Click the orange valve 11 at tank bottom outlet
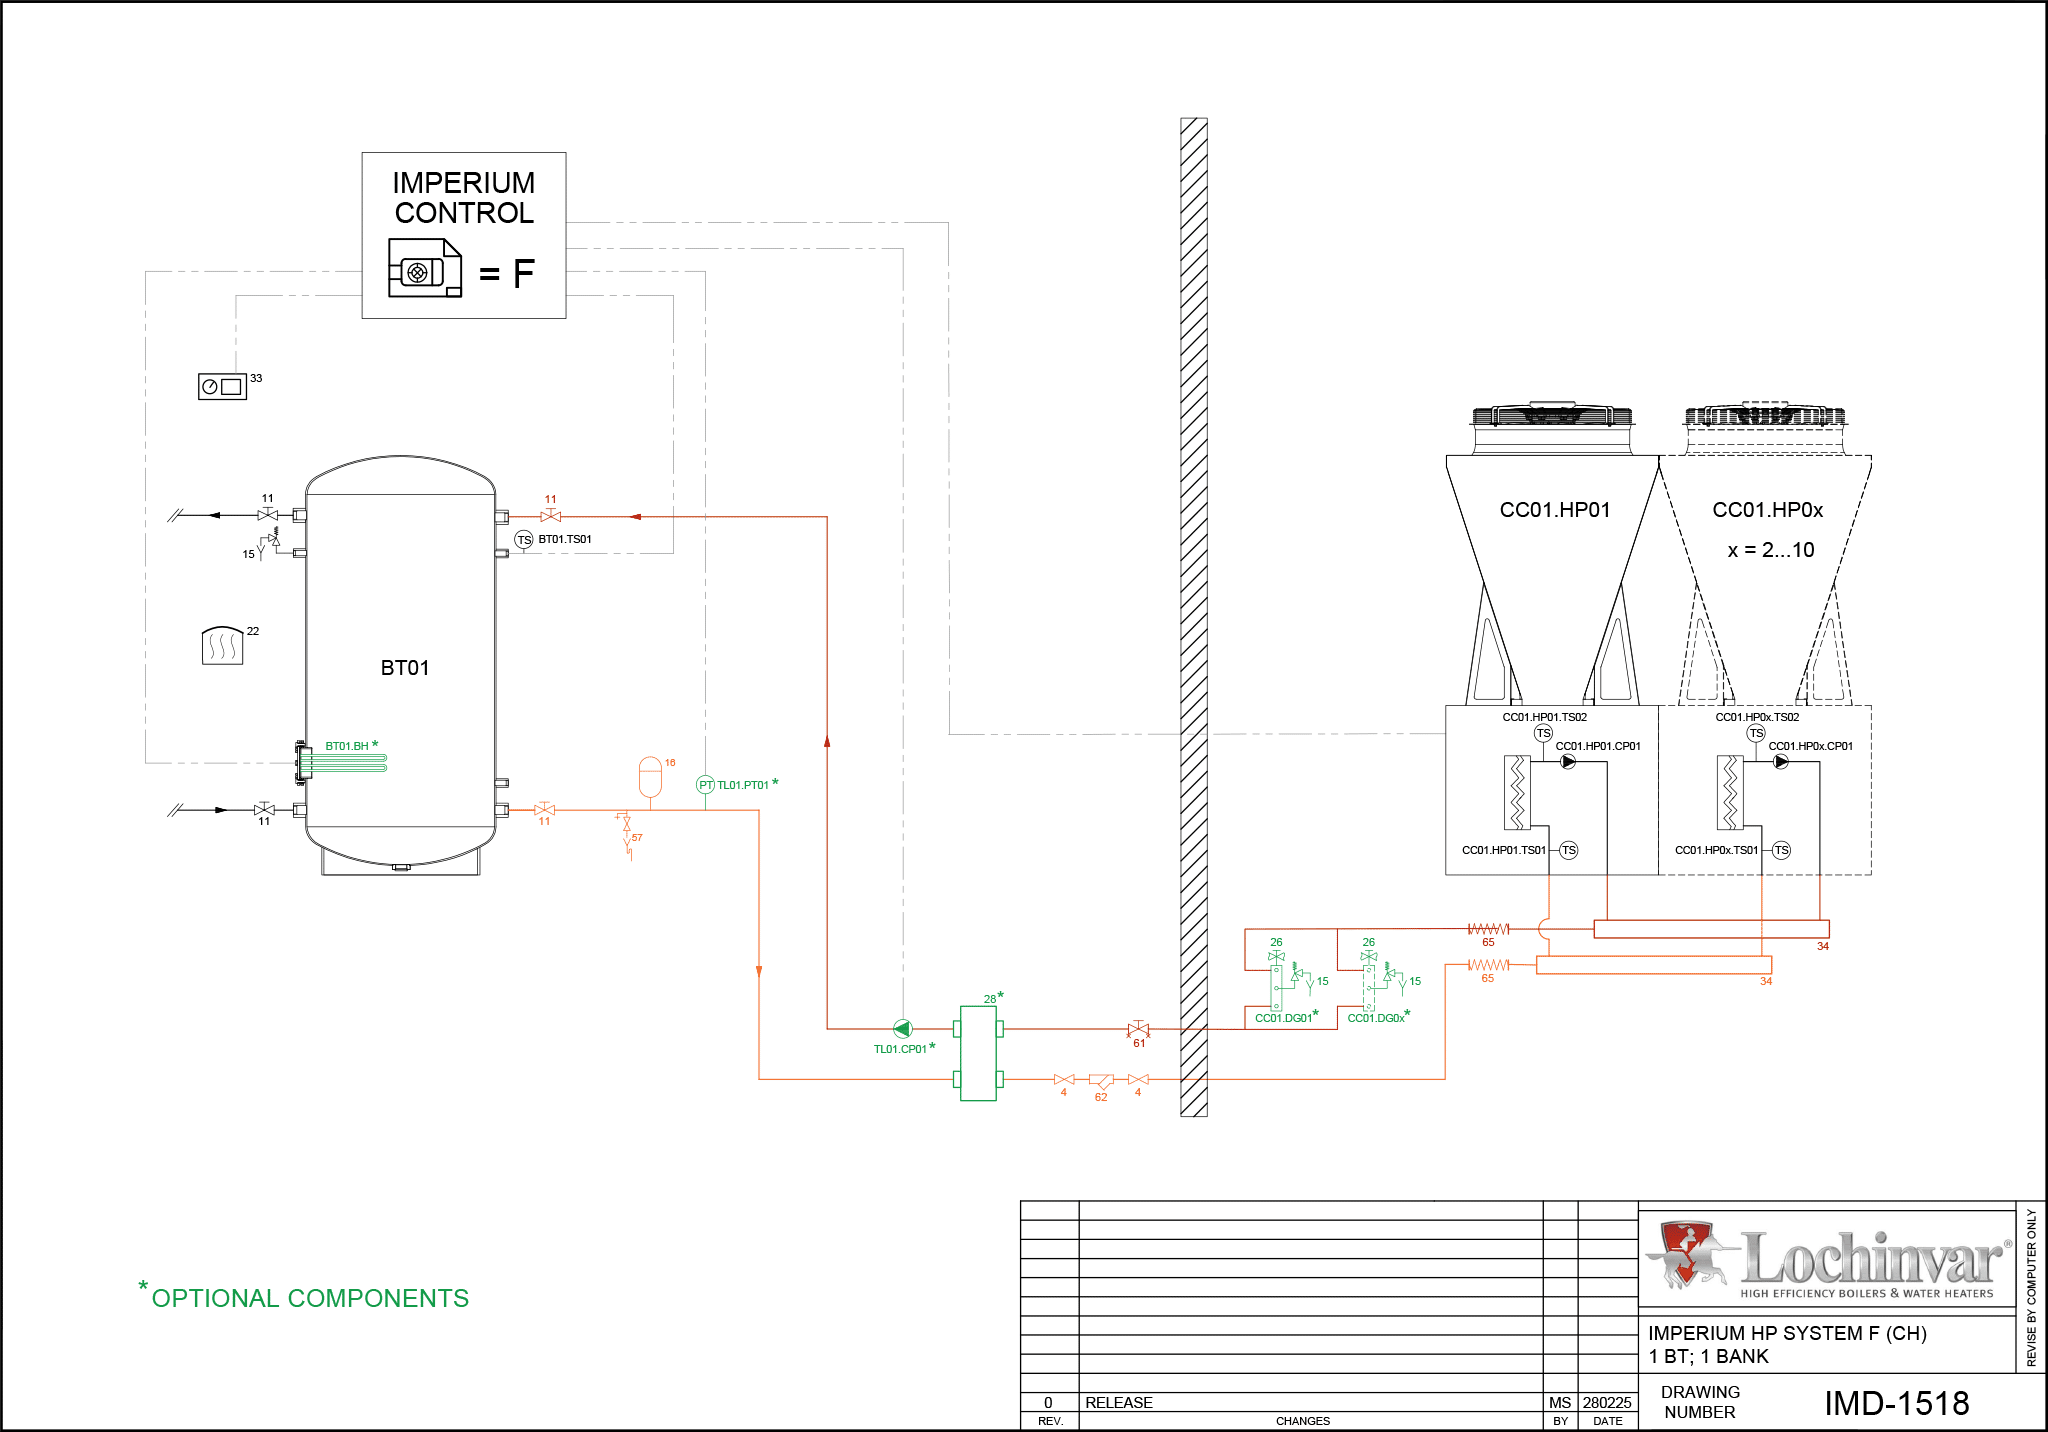The height and width of the screenshot is (1432, 2048). click(544, 809)
